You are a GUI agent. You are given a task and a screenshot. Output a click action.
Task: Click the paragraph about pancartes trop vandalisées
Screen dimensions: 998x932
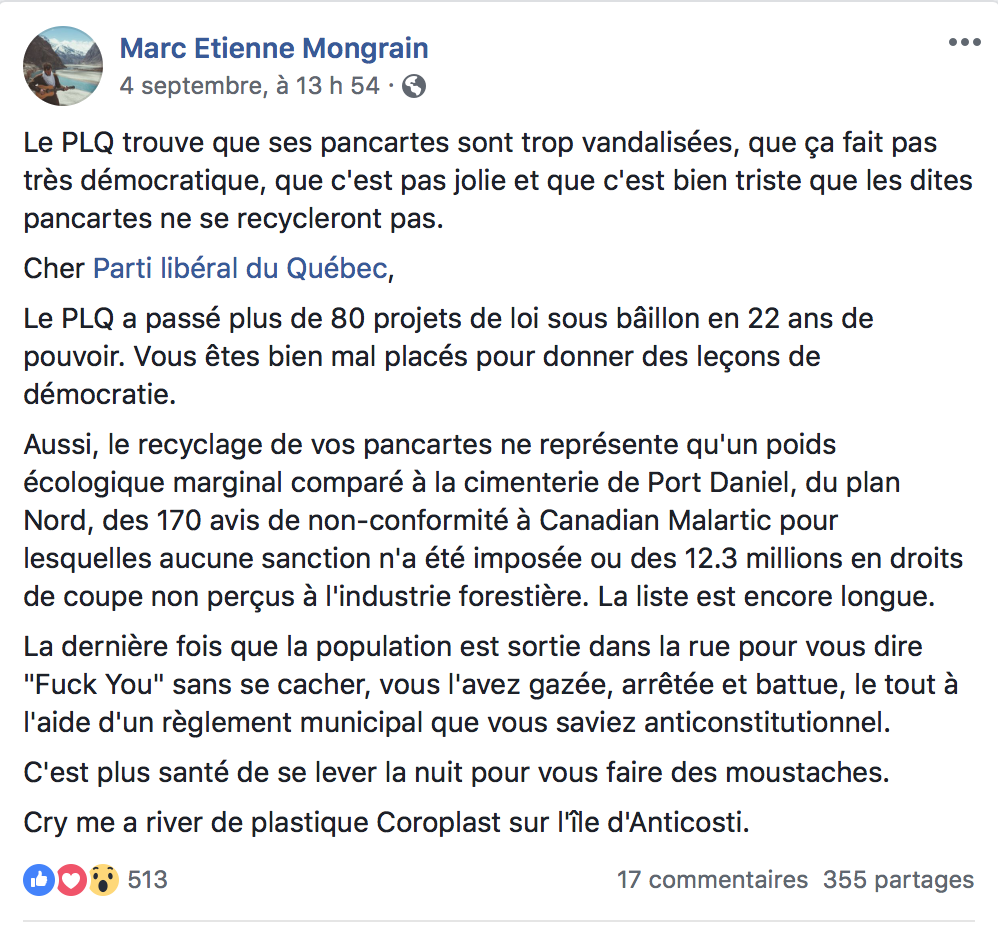point(498,181)
